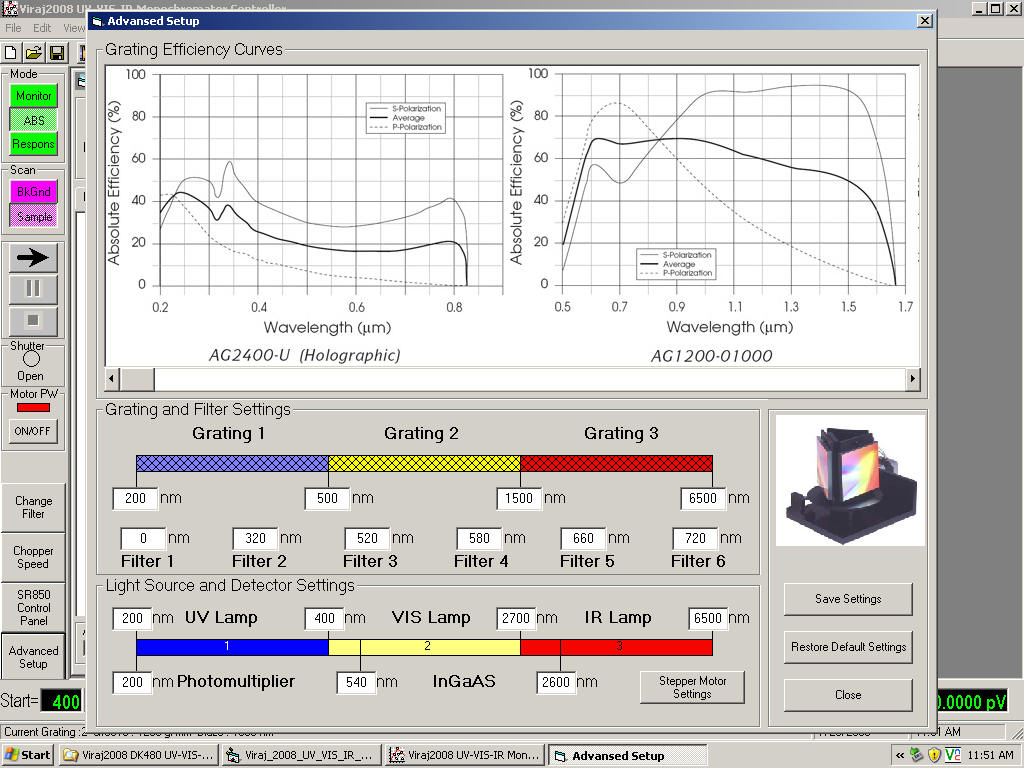Click the blue UV Lamp bar segment
Screen dimensions: 1024x768
(x=232, y=647)
